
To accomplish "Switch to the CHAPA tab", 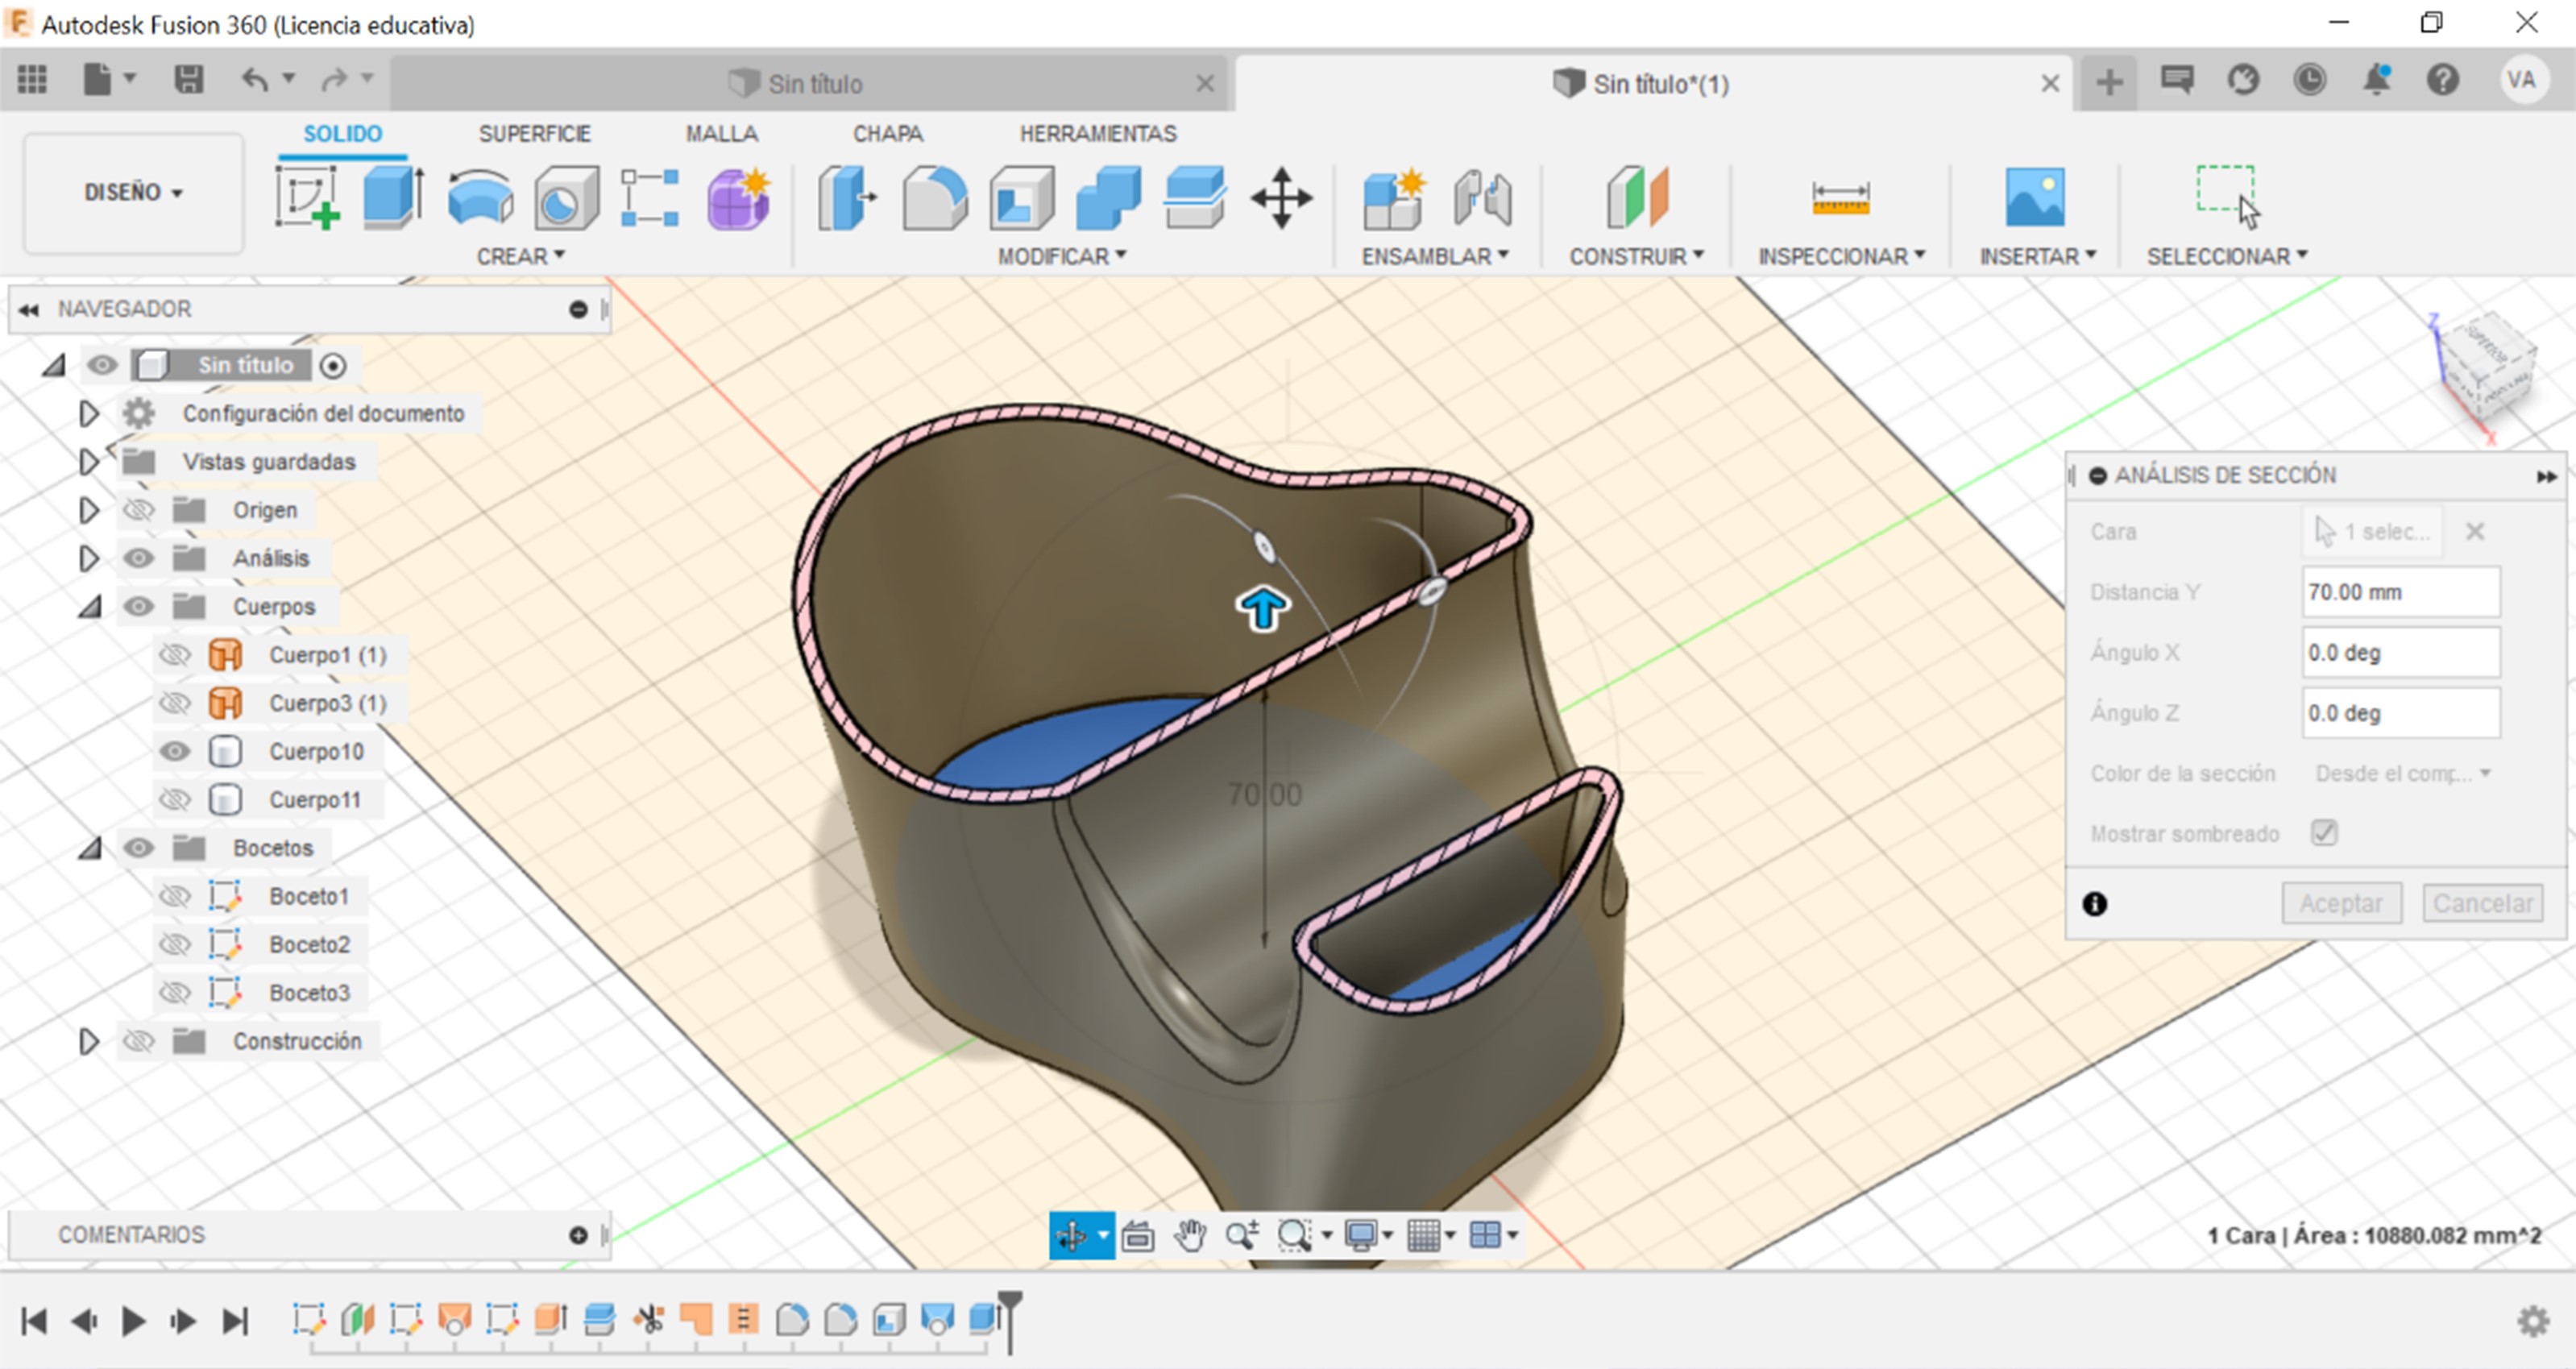I will [887, 133].
